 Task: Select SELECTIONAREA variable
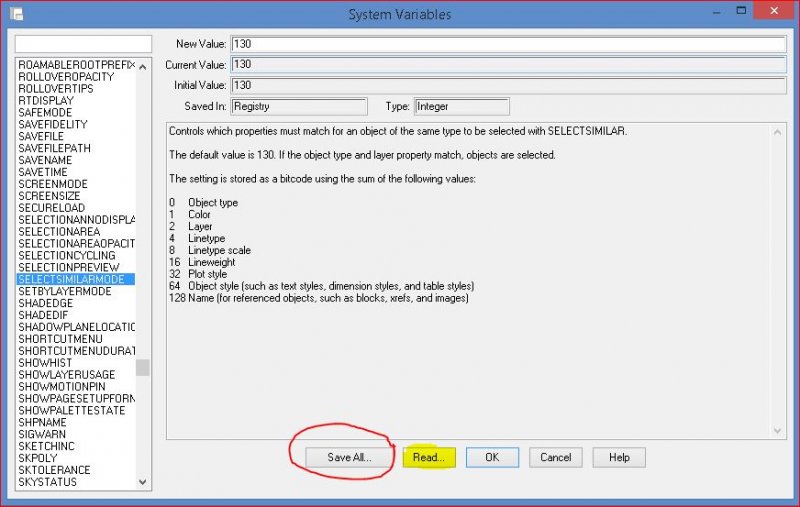pos(59,232)
